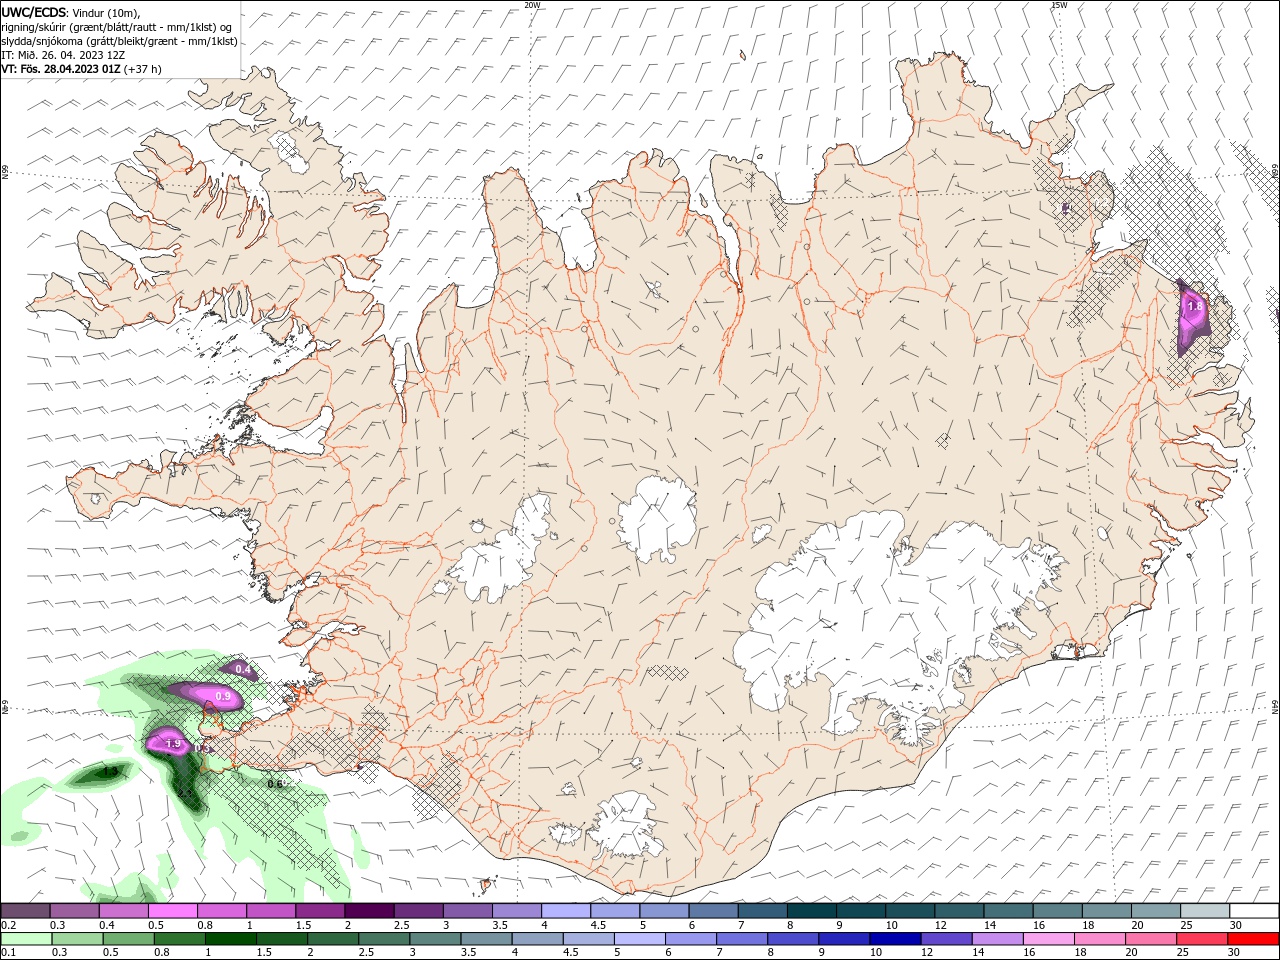Click the lavender snow swatch between 4 and 4.5
The image size is (1280, 960).
tap(566, 911)
